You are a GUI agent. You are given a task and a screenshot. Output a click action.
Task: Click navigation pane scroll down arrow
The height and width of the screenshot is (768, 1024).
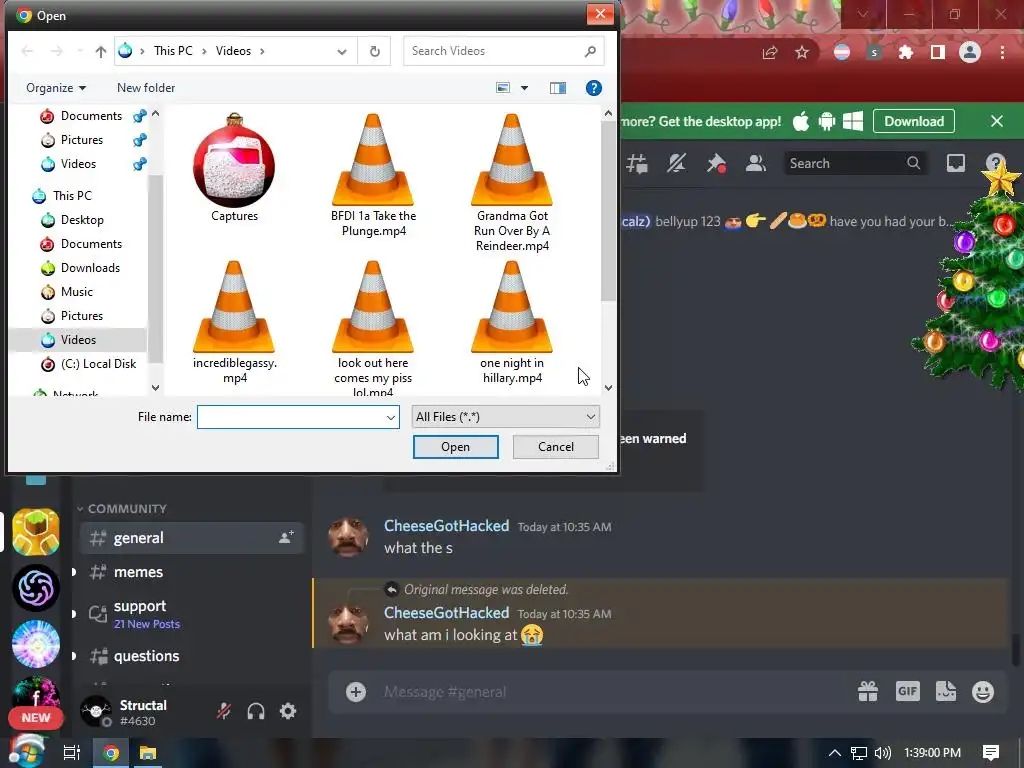tap(155, 387)
